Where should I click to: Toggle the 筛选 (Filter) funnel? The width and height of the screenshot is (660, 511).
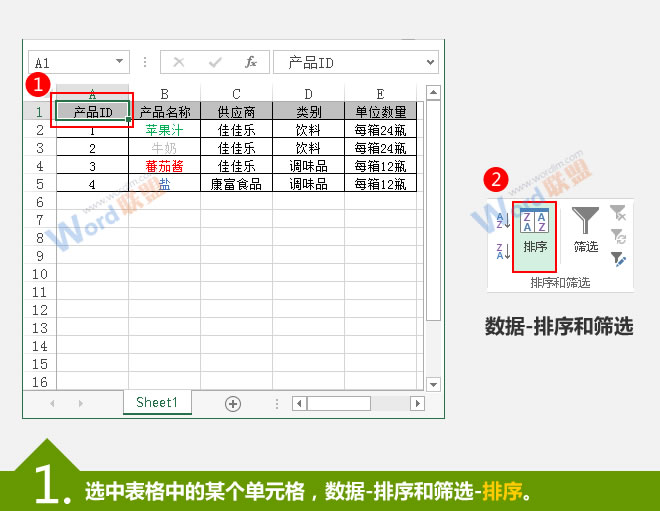click(586, 230)
